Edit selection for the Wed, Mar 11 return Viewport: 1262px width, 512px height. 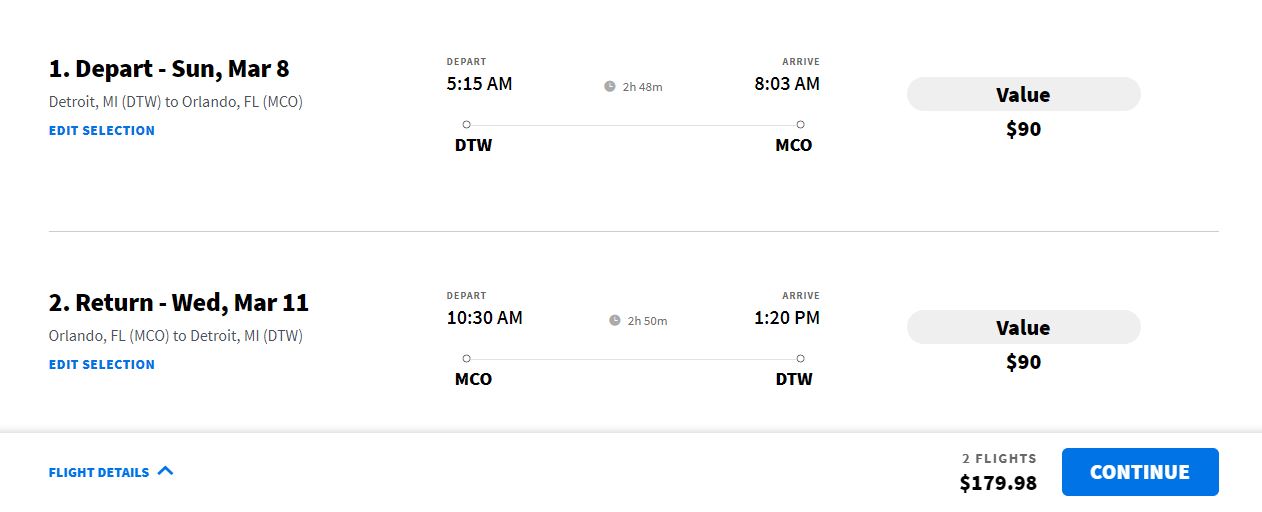(x=102, y=364)
